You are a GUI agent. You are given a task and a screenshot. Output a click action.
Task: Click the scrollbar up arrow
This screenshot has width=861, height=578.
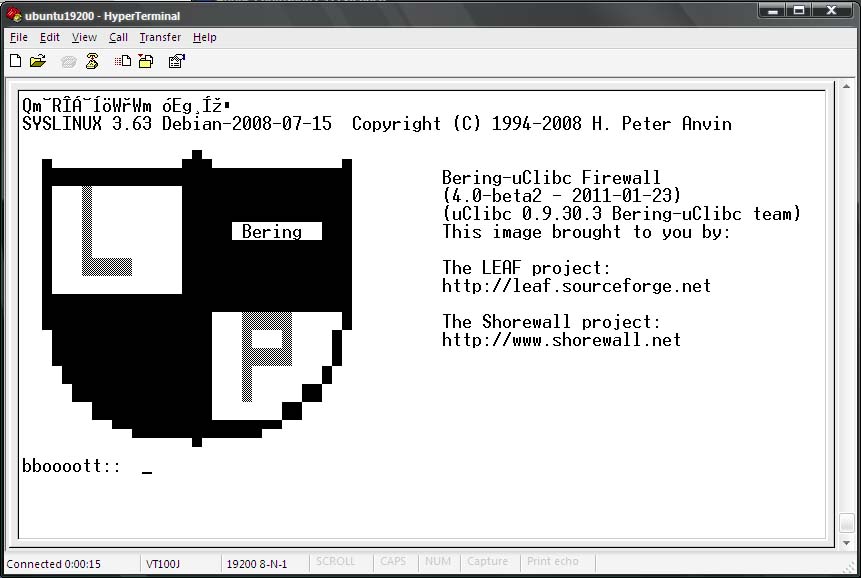coord(846,87)
